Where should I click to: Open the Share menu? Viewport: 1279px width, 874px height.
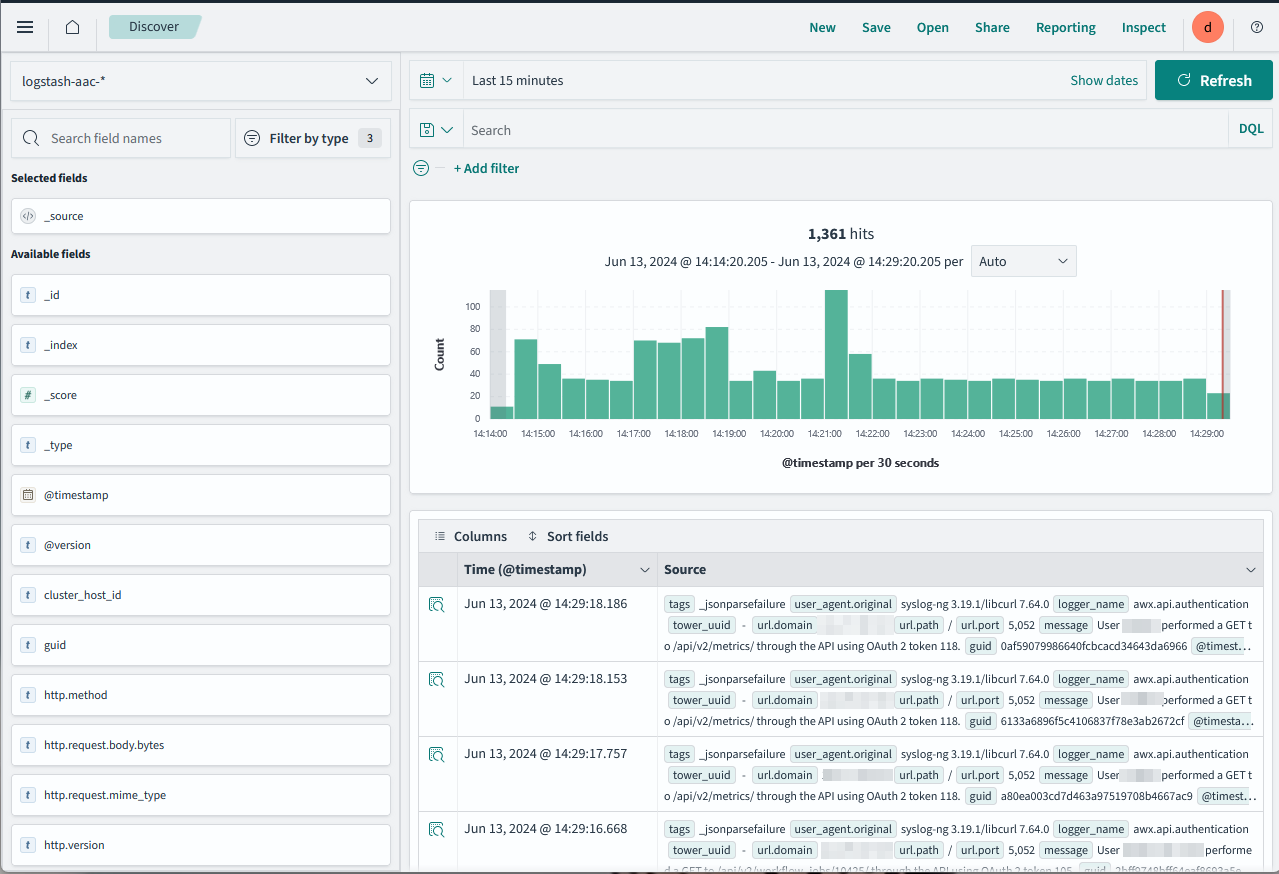(992, 27)
